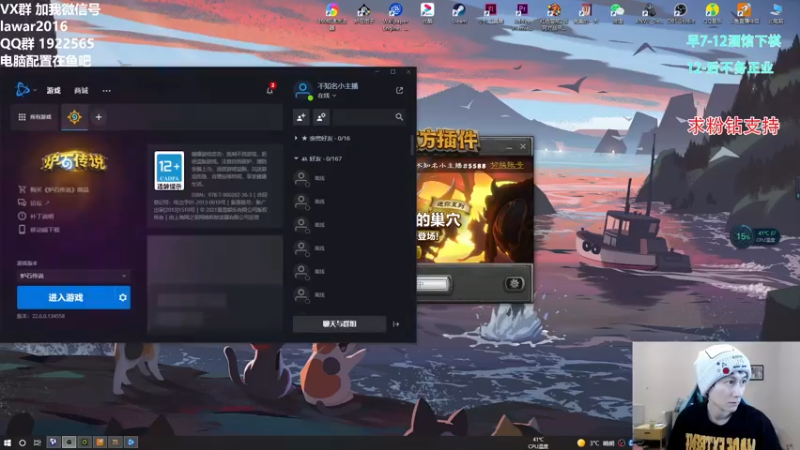Viewport: 800px width, 450px height.
Task: Open friend requests management icon
Action: [x=321, y=117]
